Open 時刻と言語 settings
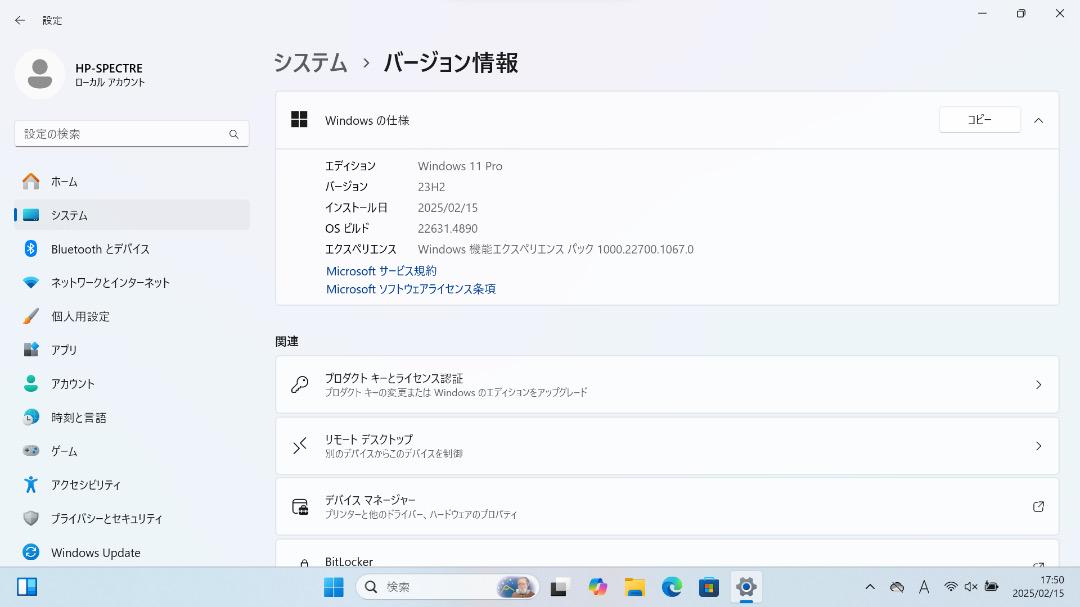Screen dimensions: 1080x607 tap(132, 418)
